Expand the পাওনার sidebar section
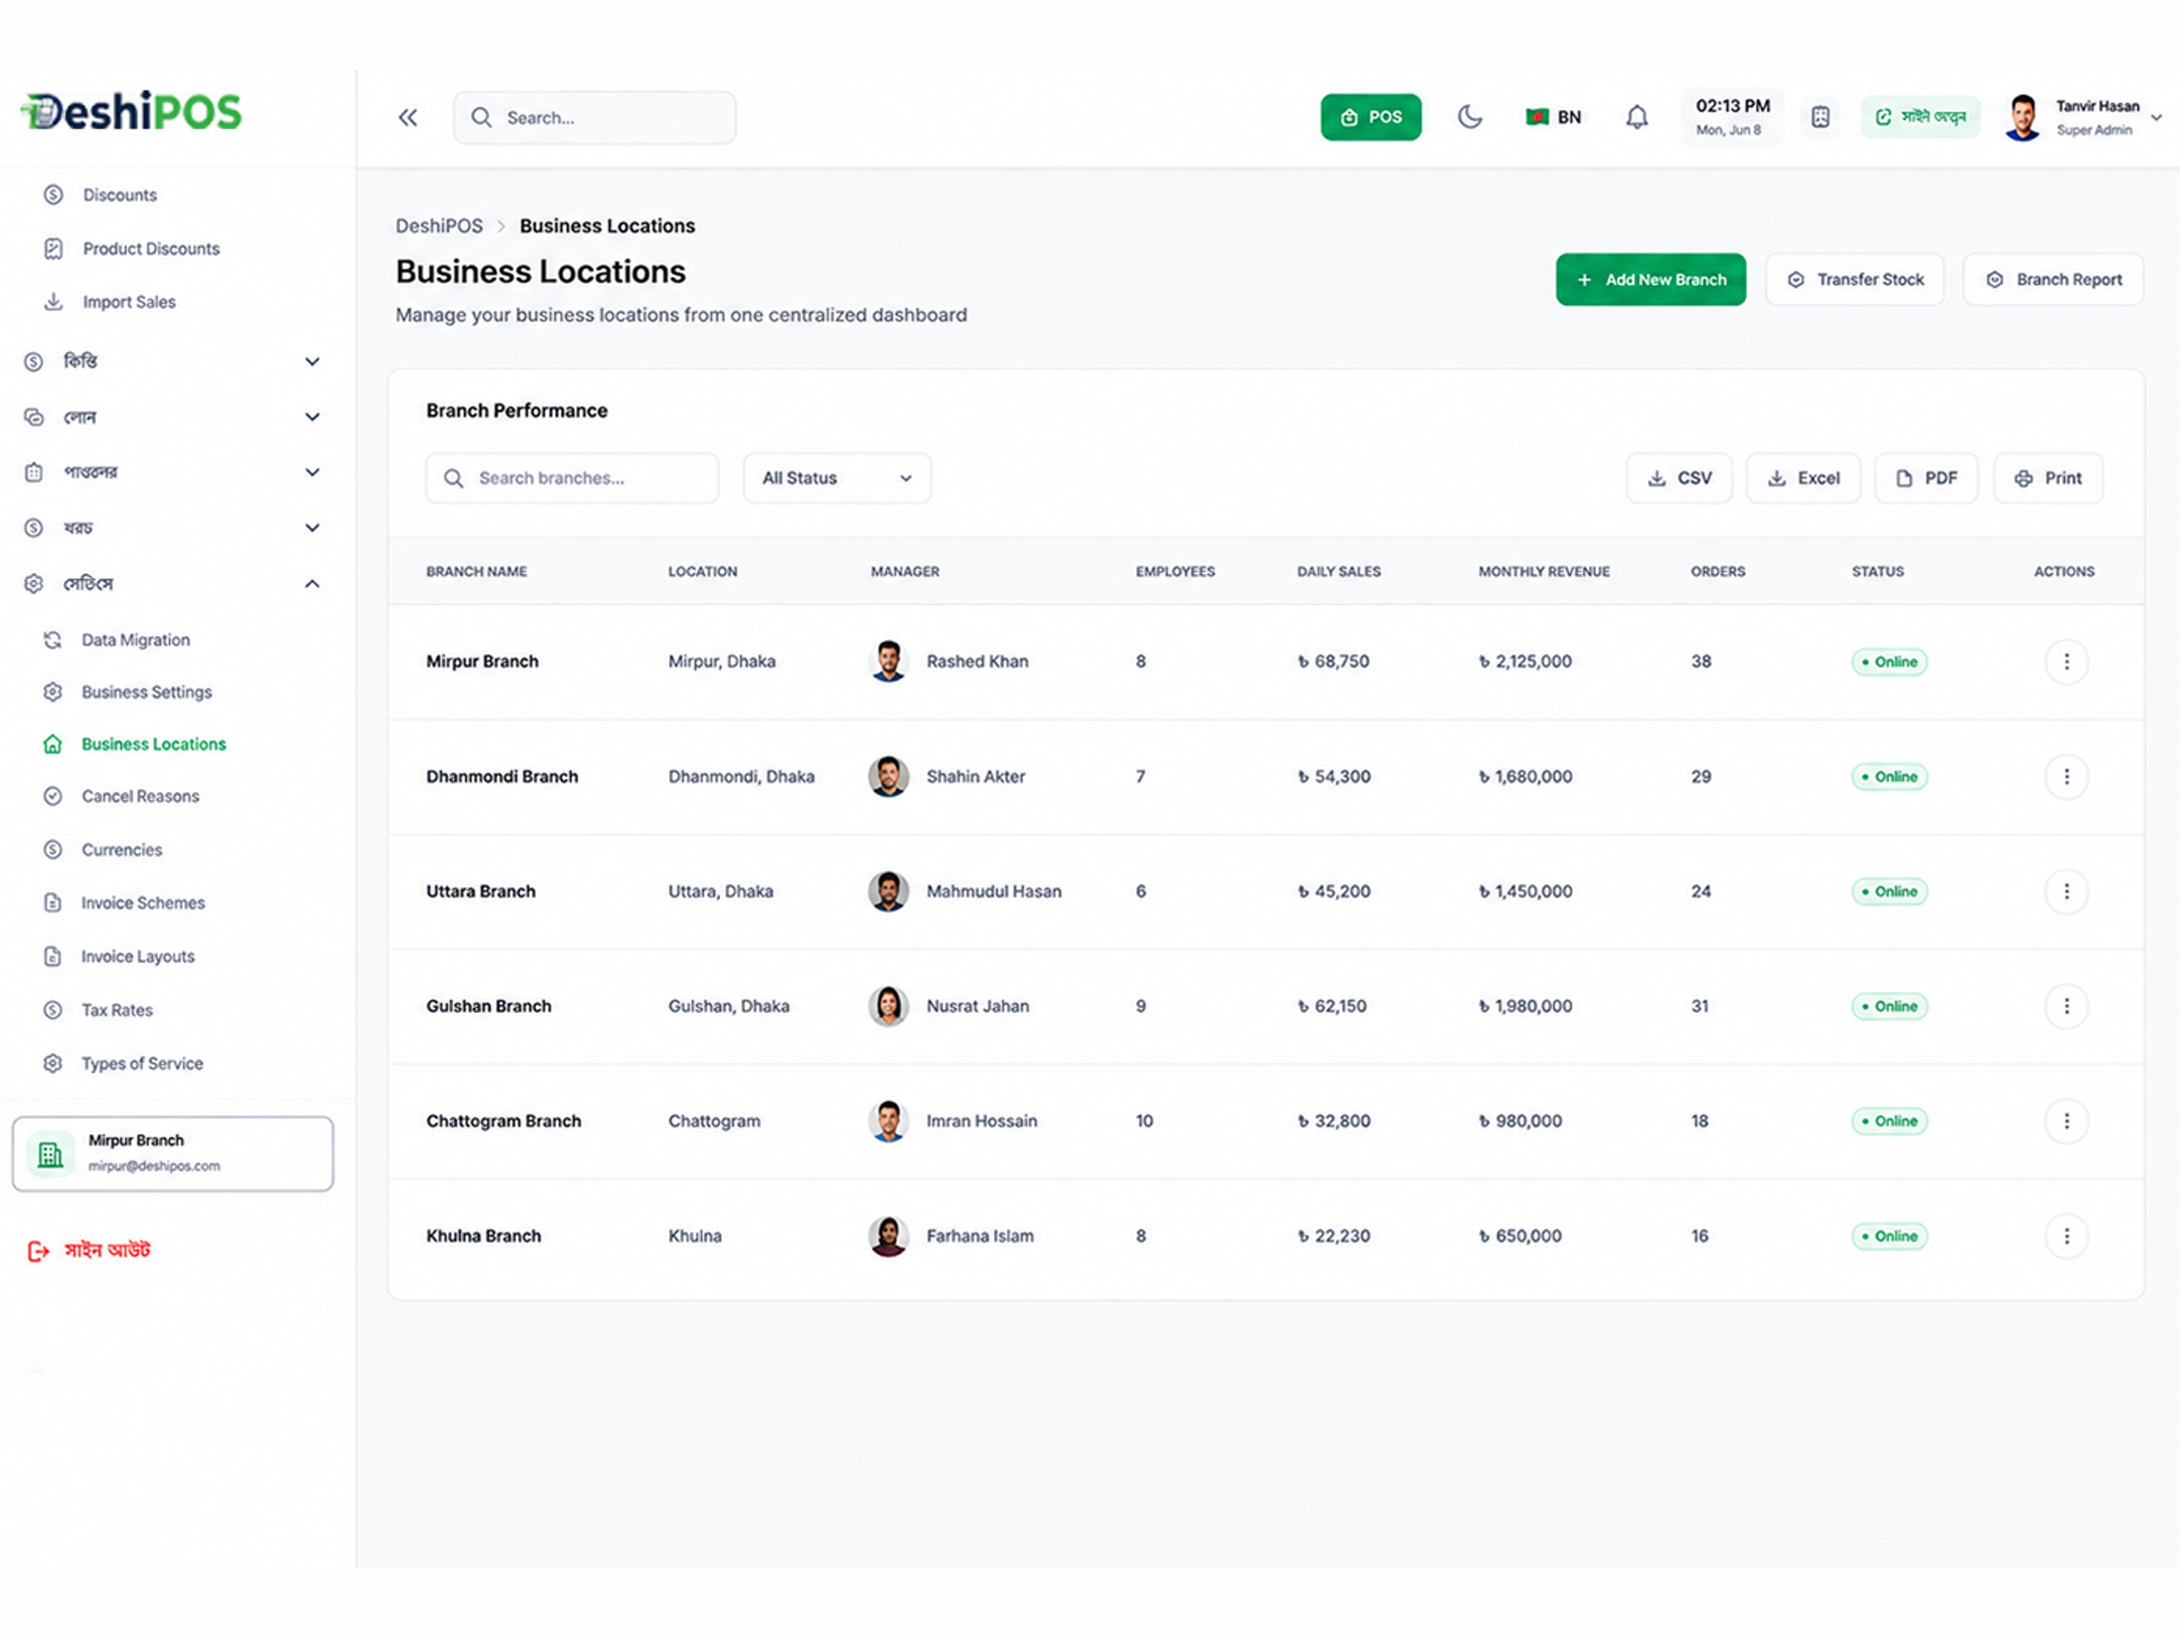This screenshot has width=2180, height=1640. pyautogui.click(x=172, y=472)
